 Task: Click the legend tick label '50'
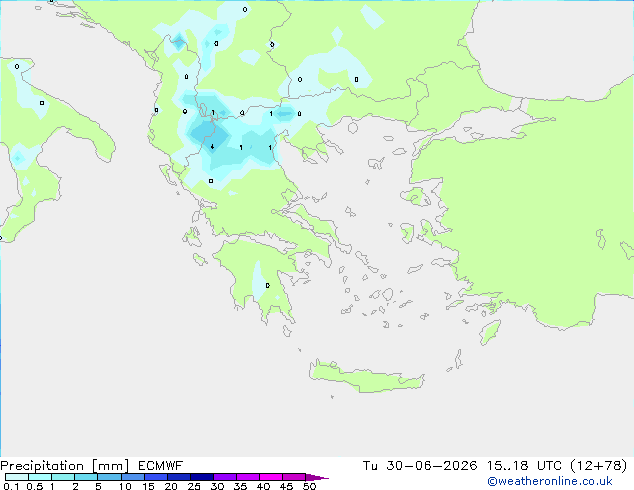pos(309,486)
